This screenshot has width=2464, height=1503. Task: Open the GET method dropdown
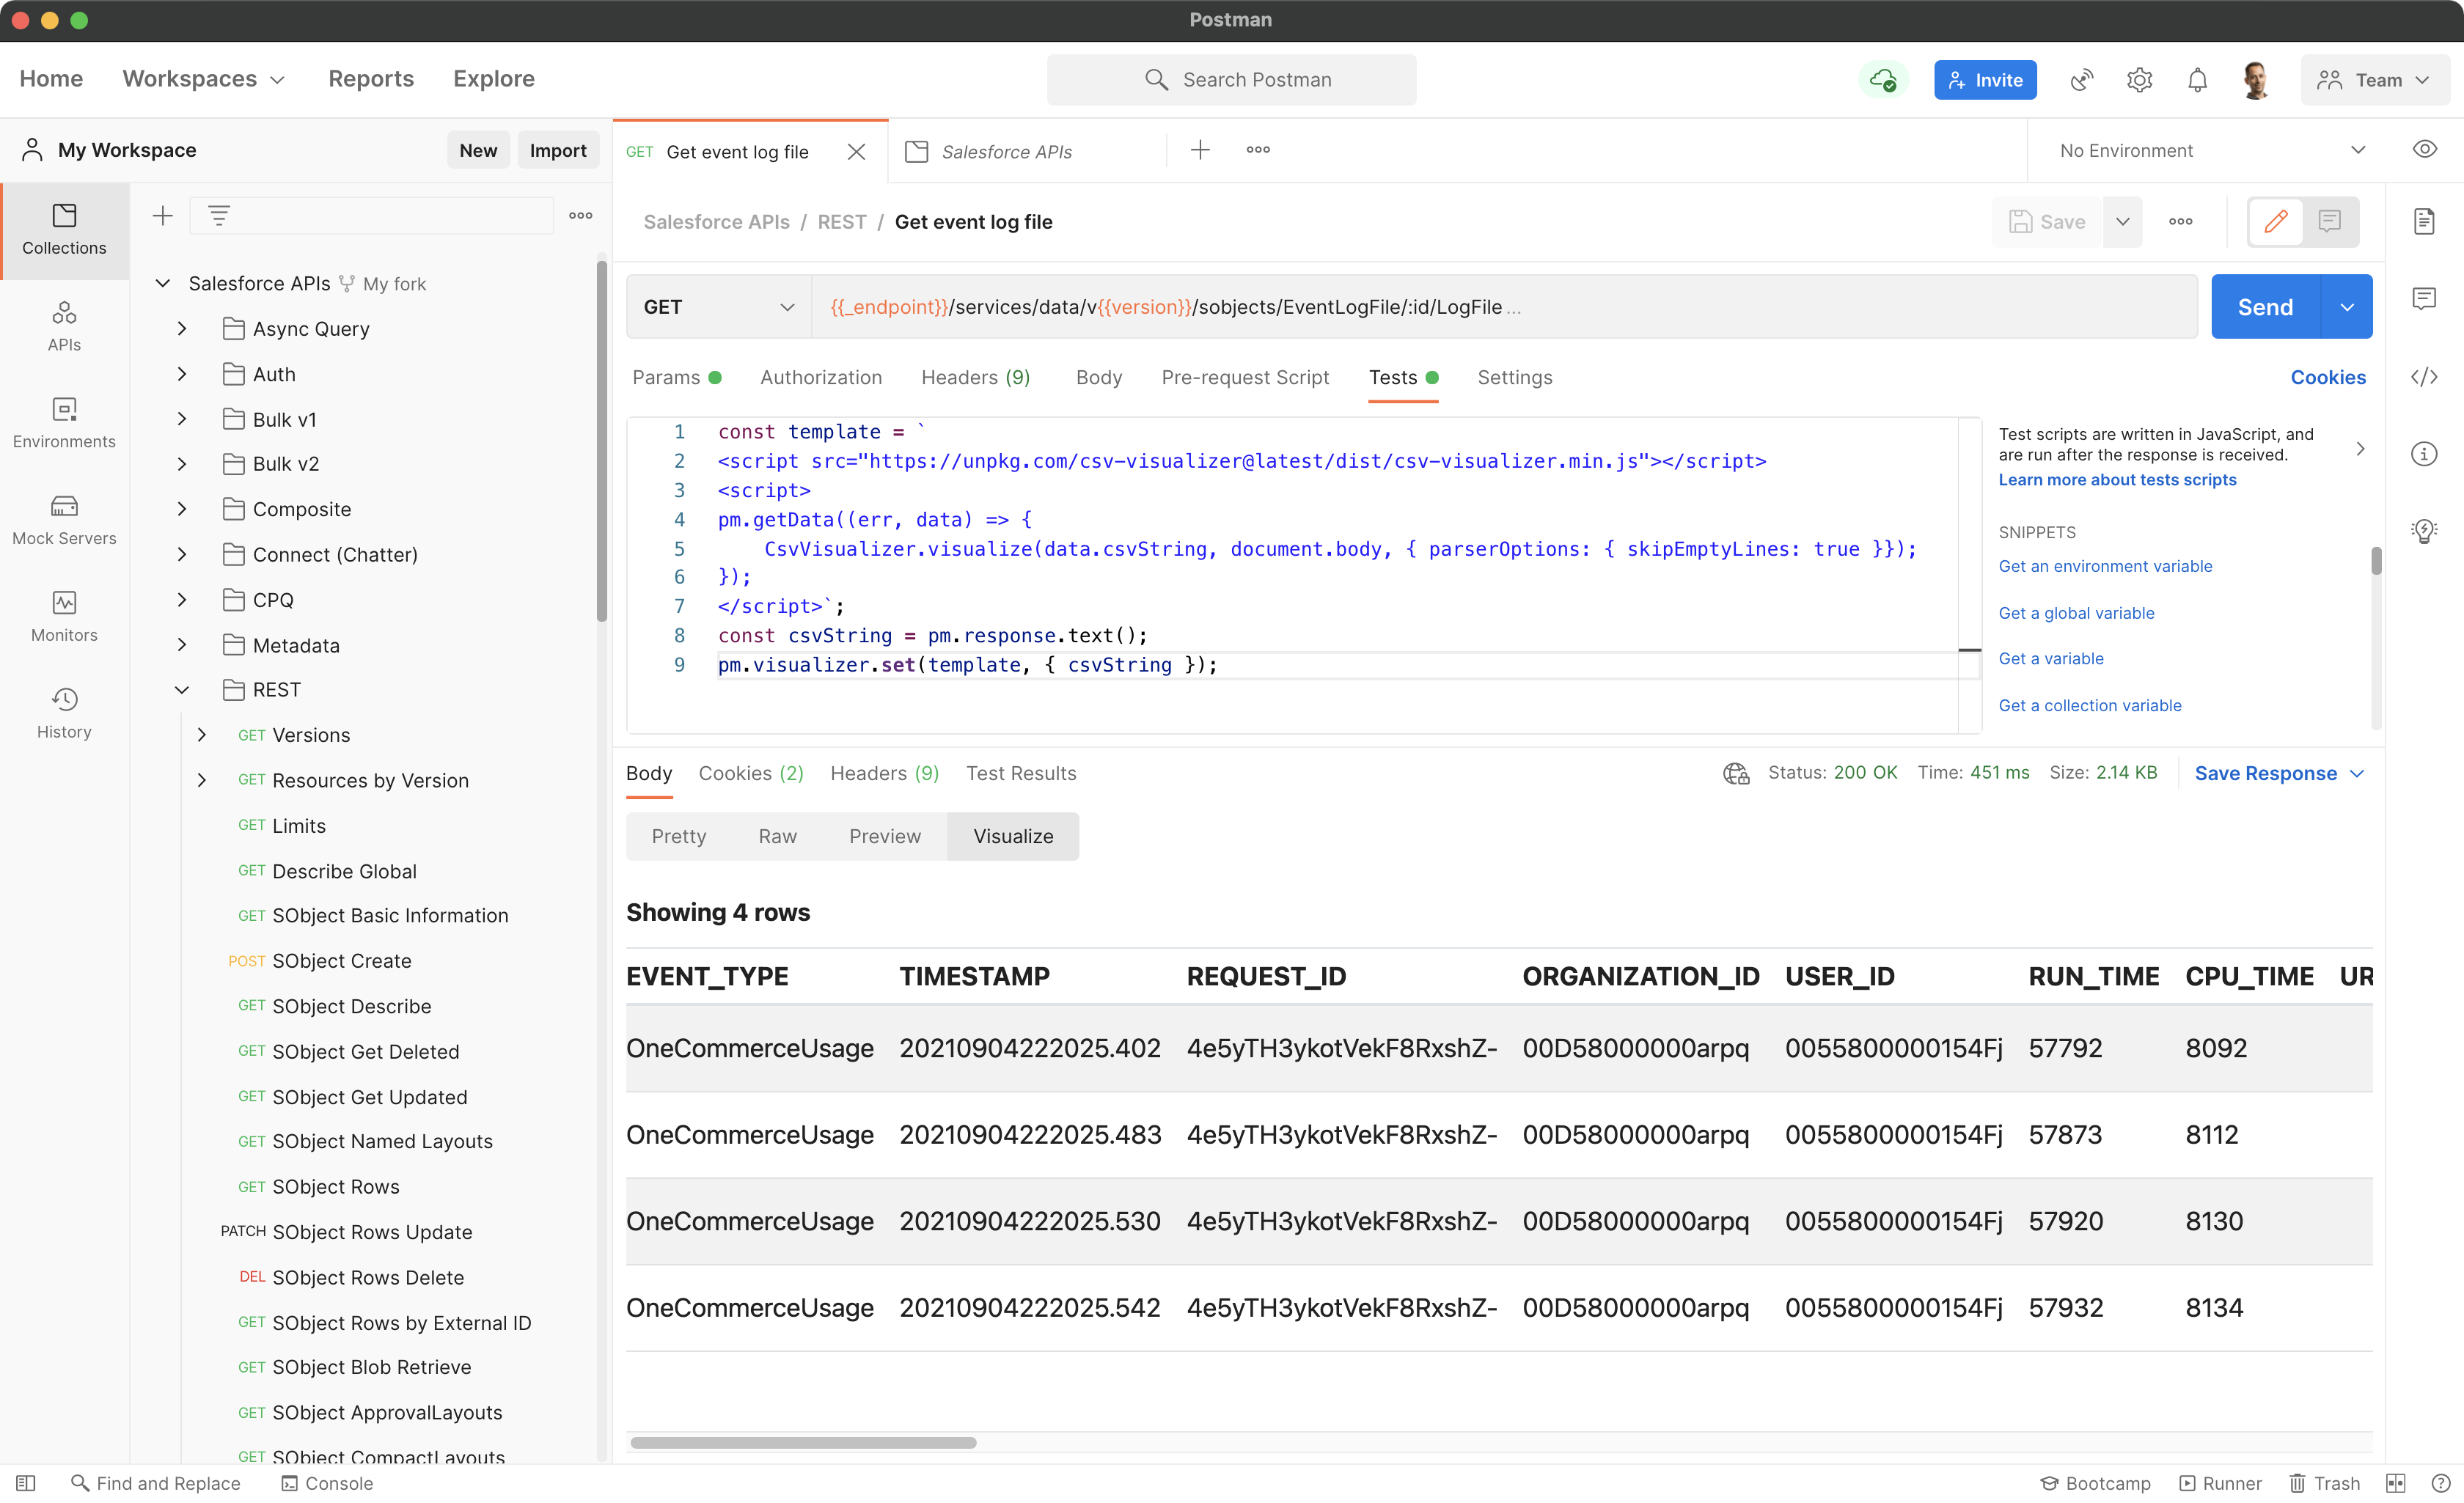[718, 307]
